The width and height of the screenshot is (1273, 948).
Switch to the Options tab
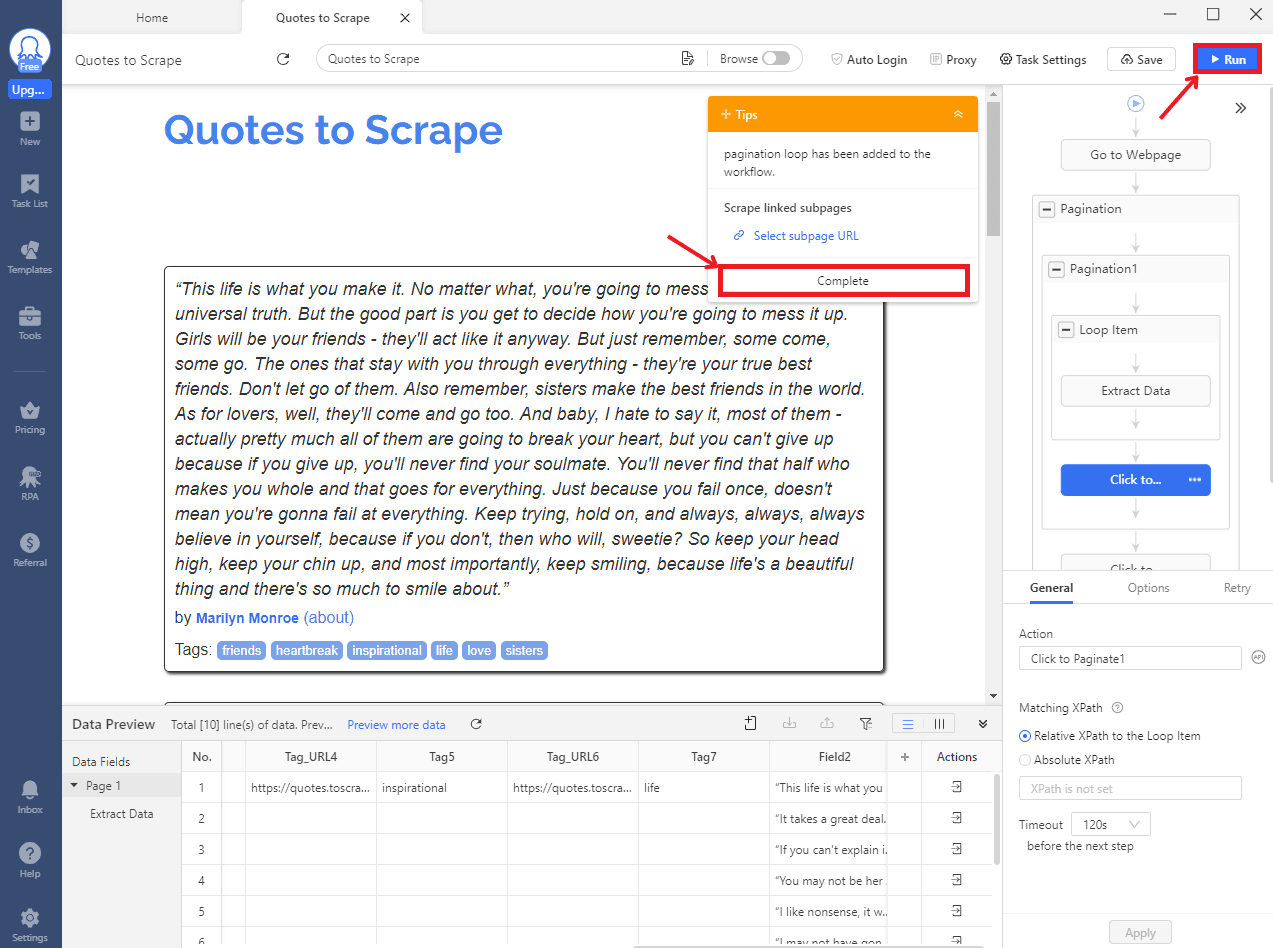1148,588
